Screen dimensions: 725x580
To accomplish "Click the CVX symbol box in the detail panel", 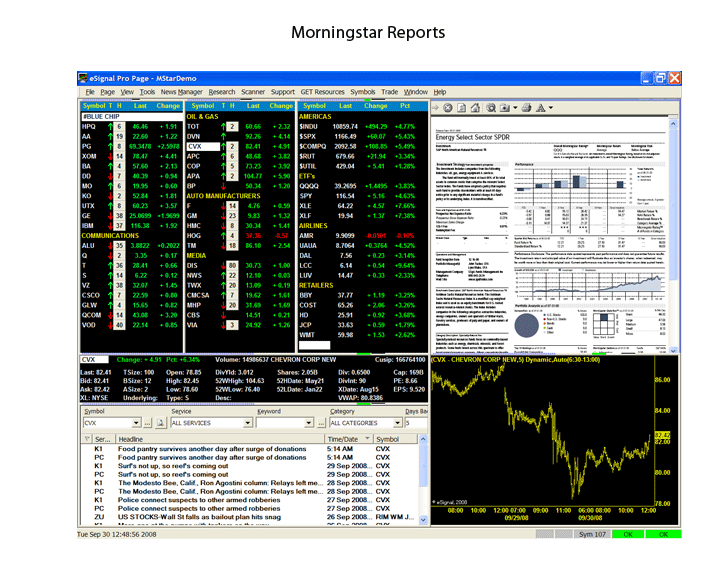I will pyautogui.click(x=94, y=359).
